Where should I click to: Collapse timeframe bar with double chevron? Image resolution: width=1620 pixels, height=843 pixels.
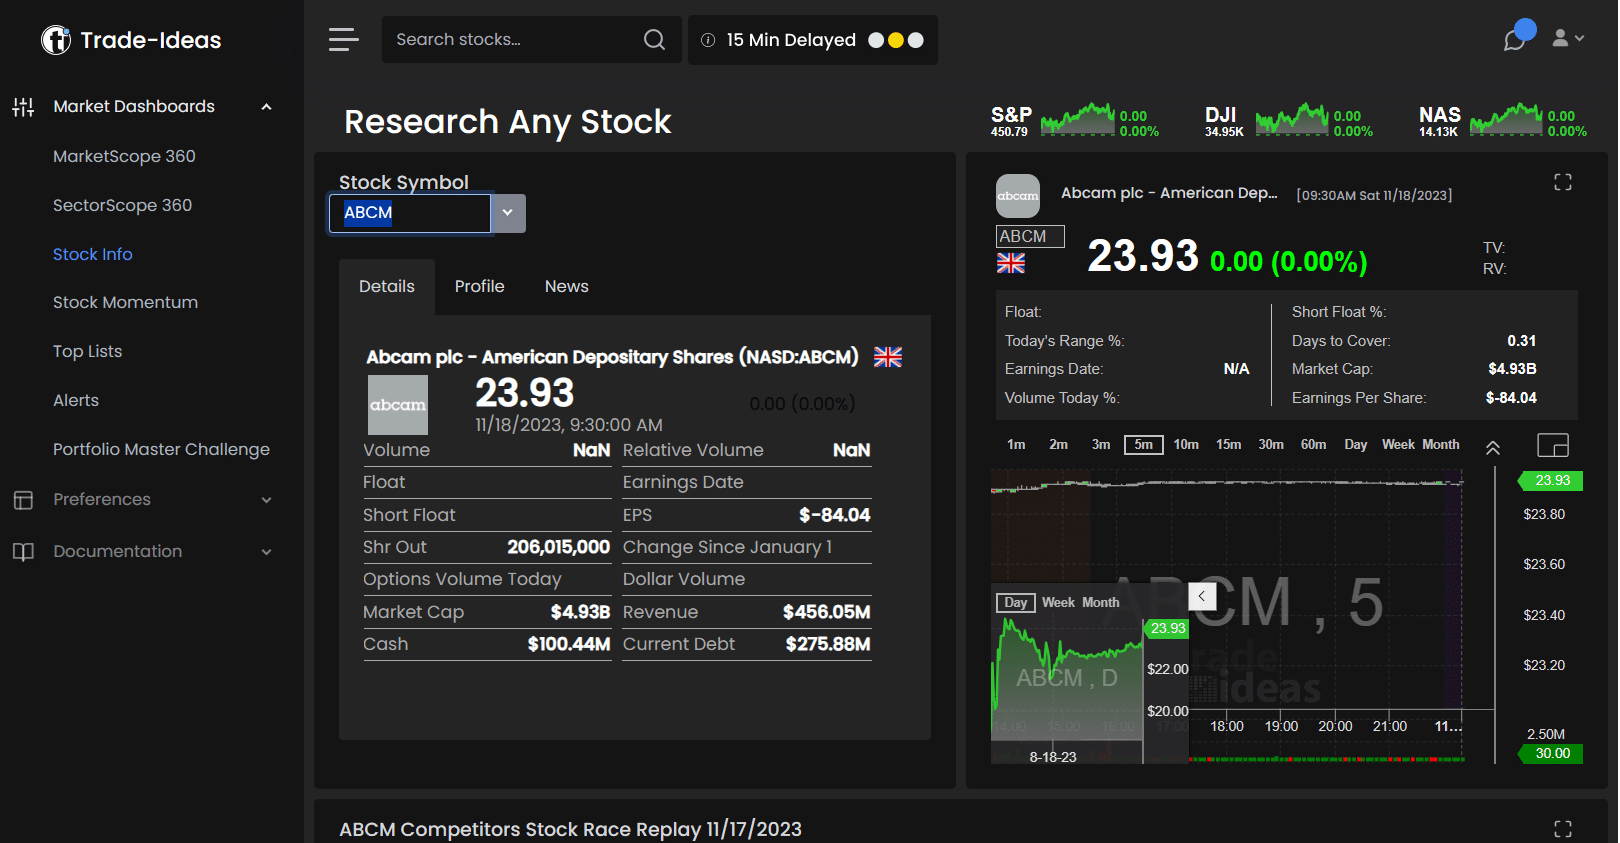point(1493,448)
